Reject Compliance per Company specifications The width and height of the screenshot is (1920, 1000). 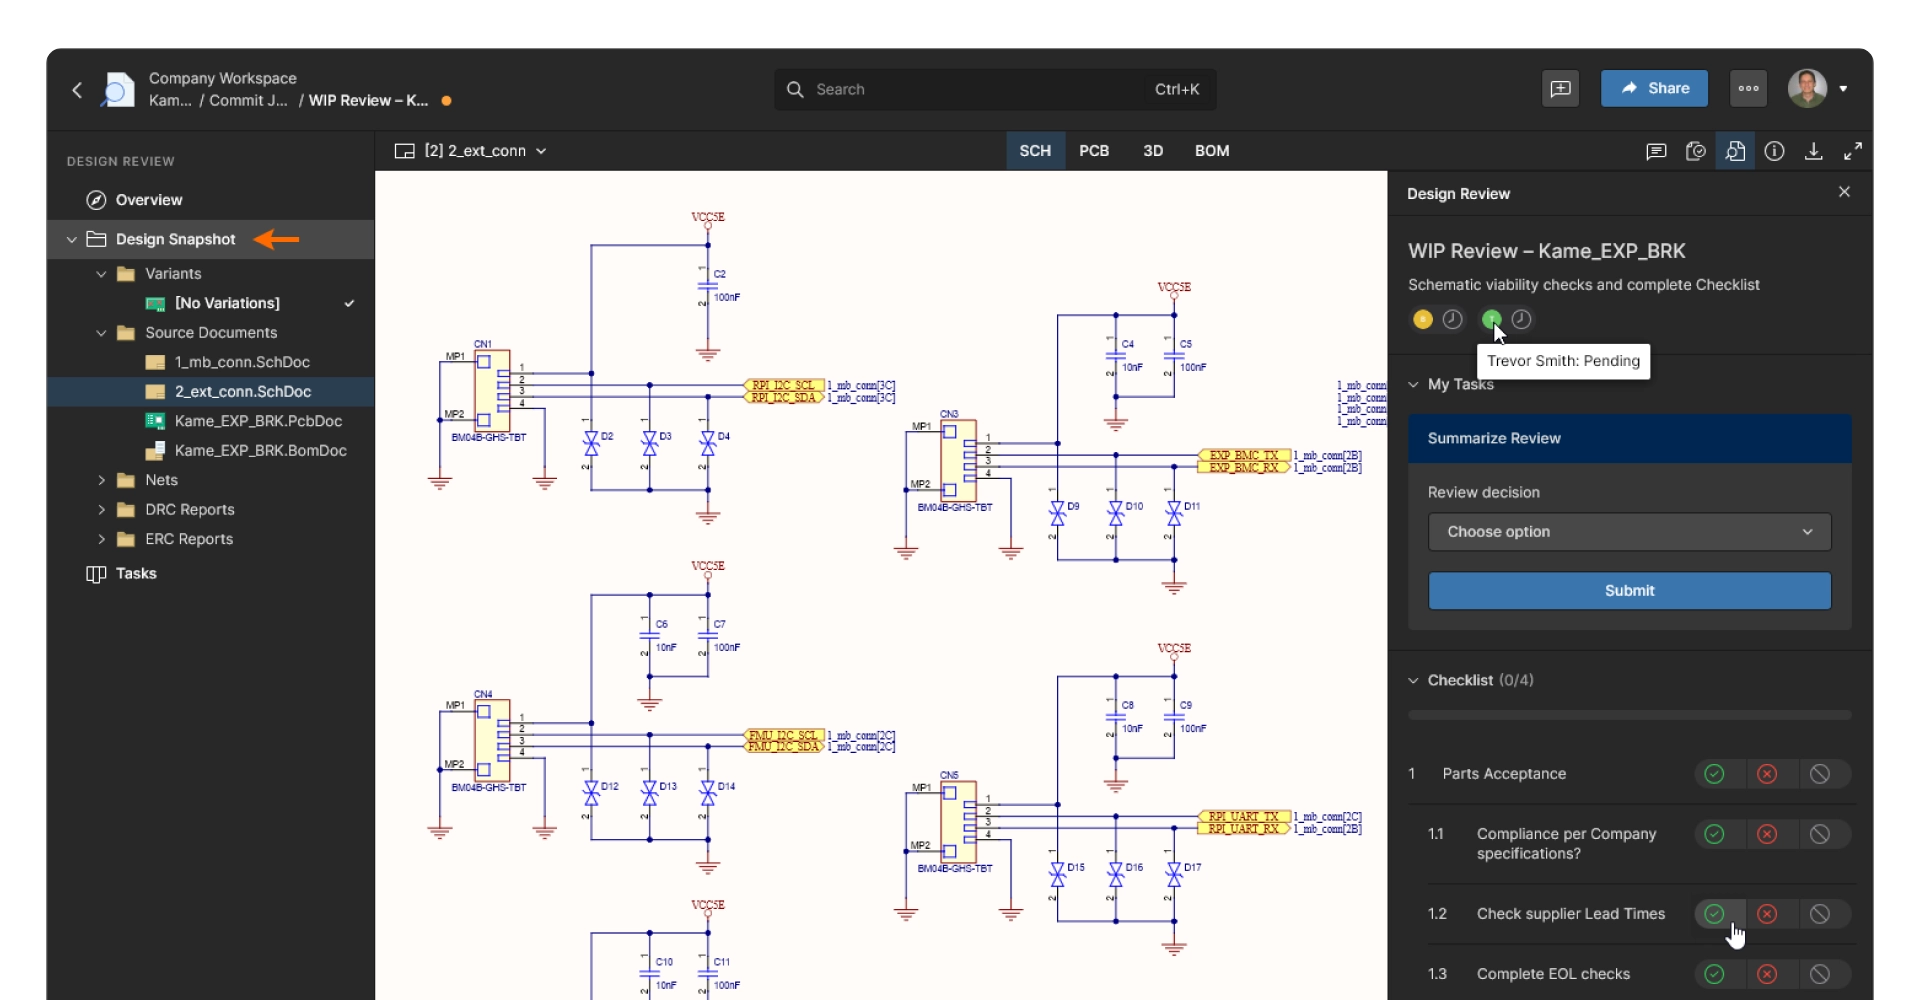[x=1767, y=834]
